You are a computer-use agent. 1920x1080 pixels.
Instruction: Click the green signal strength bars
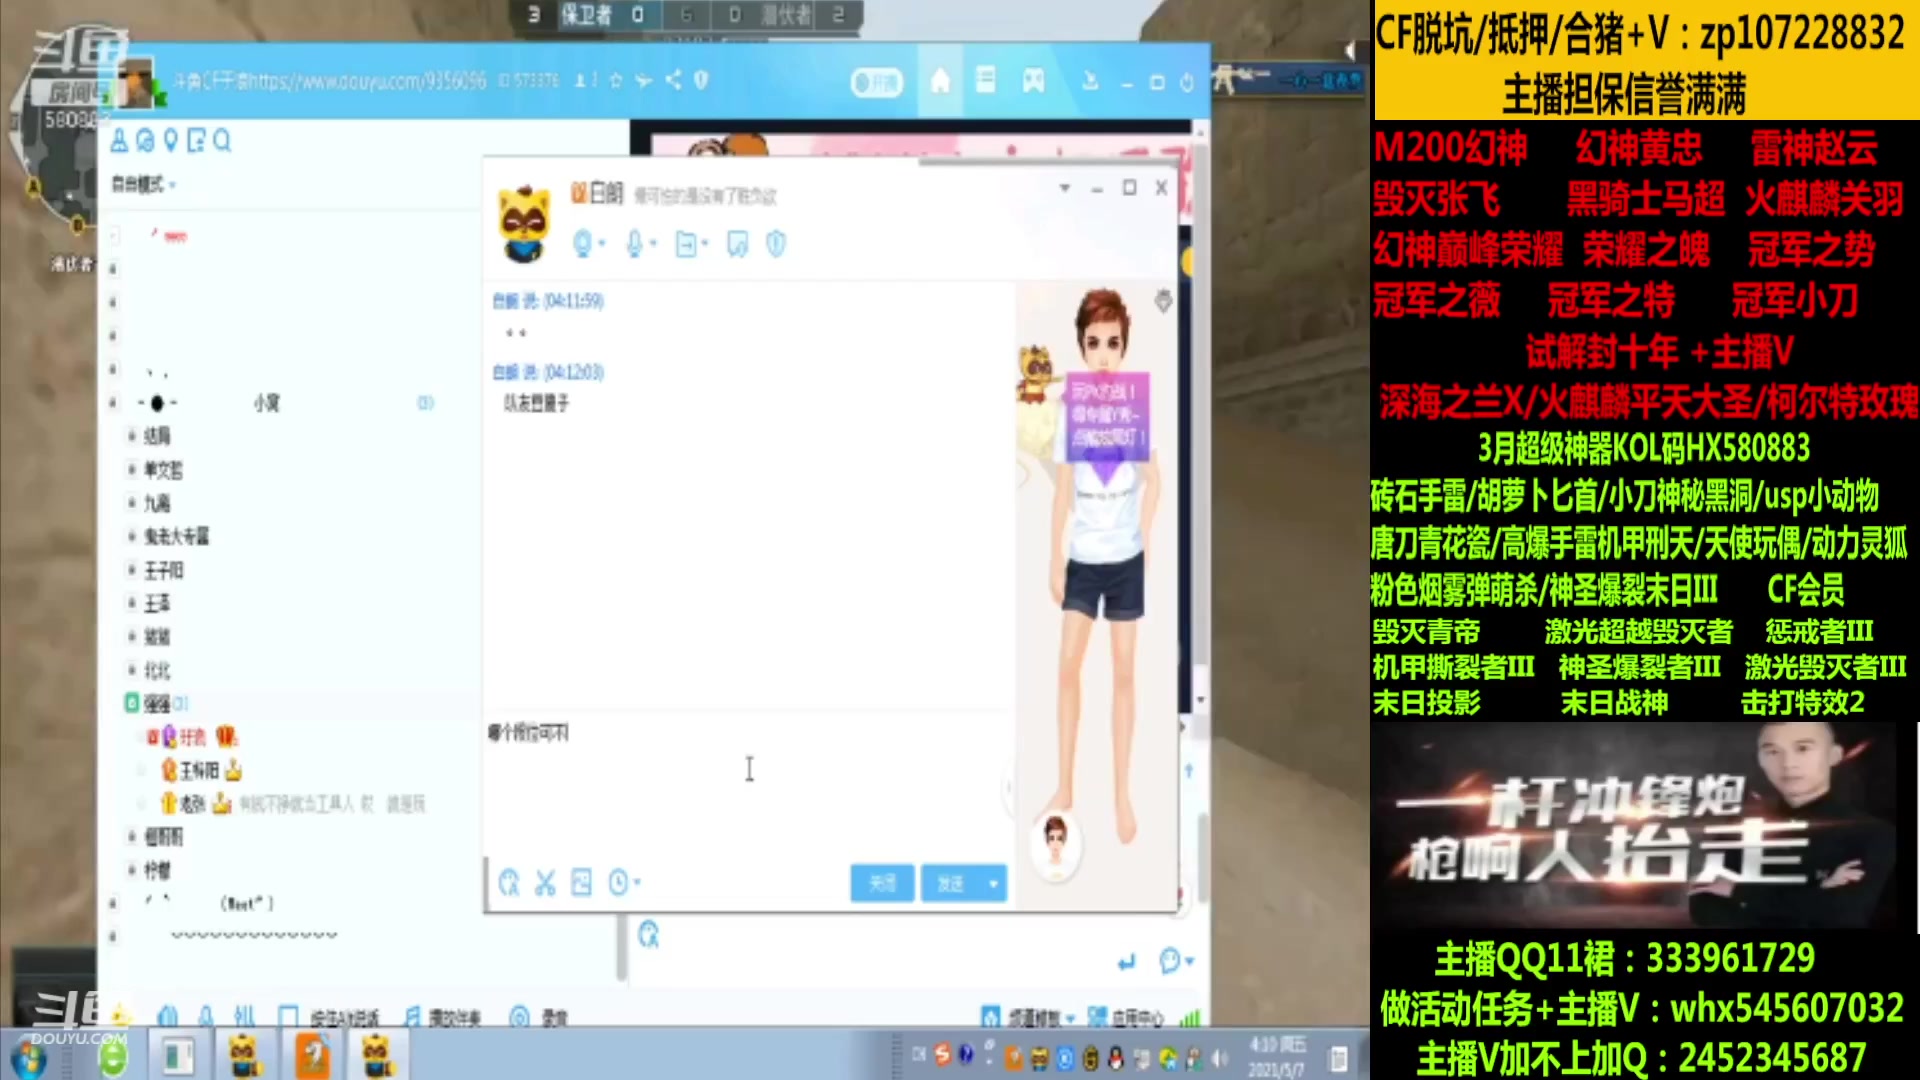pos(1189,1018)
